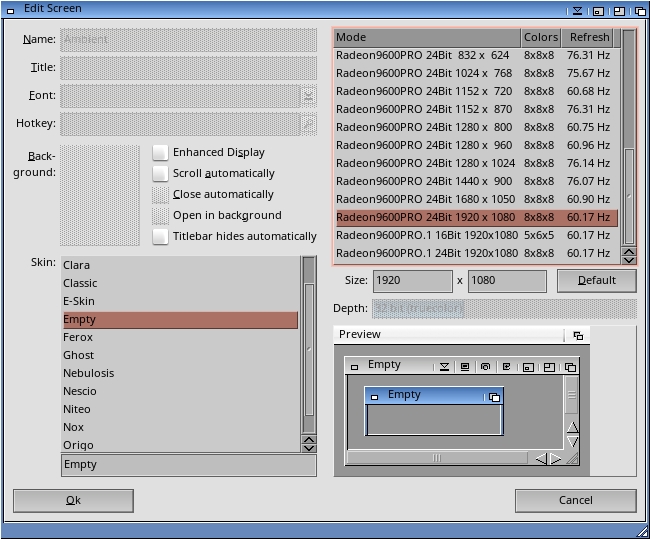This screenshot has height=539, width=650.
Task: Click iconify gadget in Edit Screen titlebar
Action: tap(577, 11)
